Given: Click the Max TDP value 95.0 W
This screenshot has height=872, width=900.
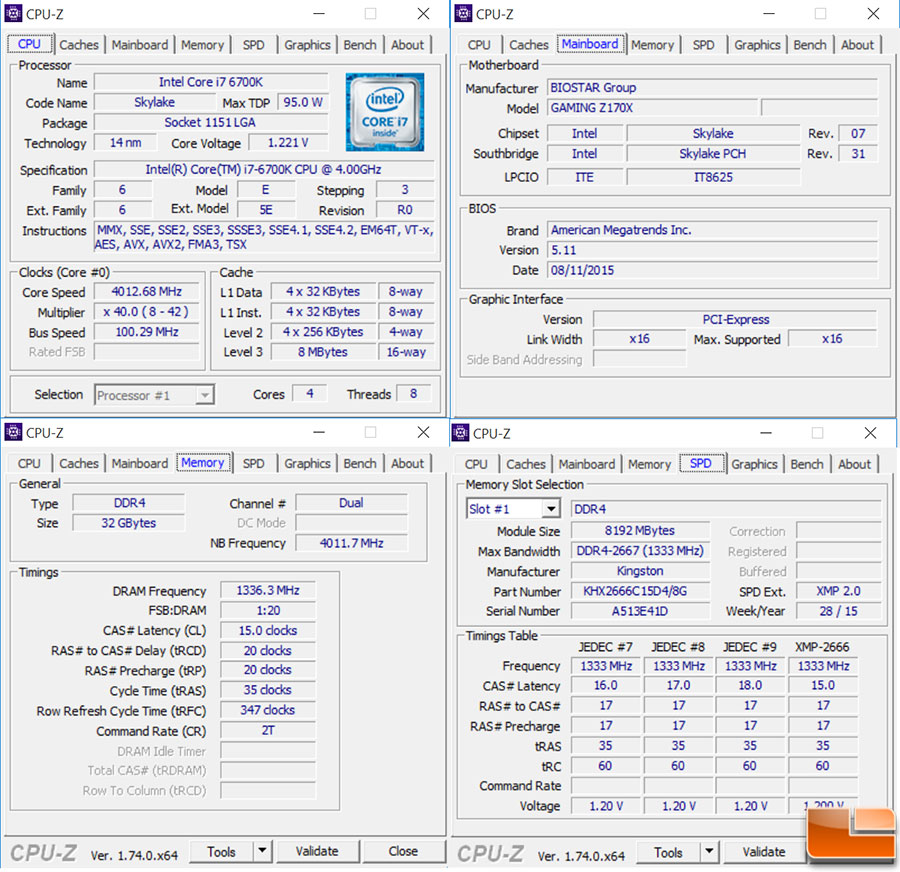Looking at the screenshot, I should 303,102.
